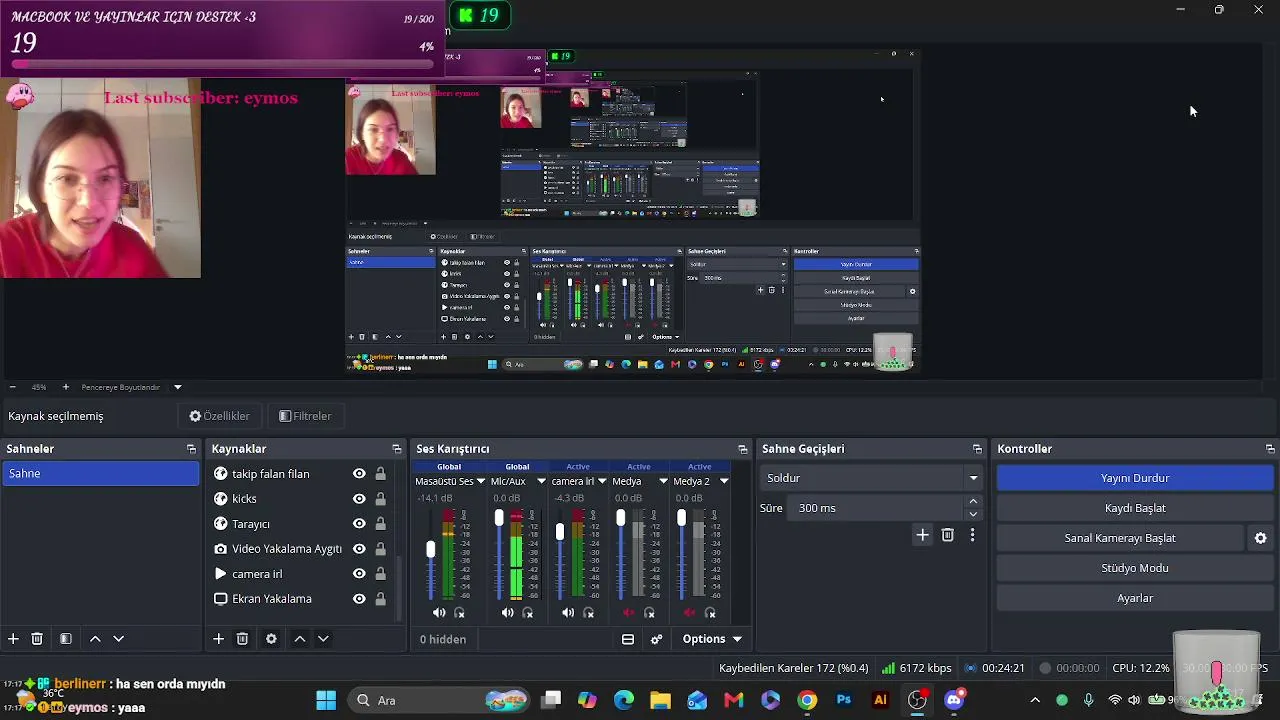Open Medya 2 channel dropdown arrow
The width and height of the screenshot is (1280, 720).
point(724,481)
